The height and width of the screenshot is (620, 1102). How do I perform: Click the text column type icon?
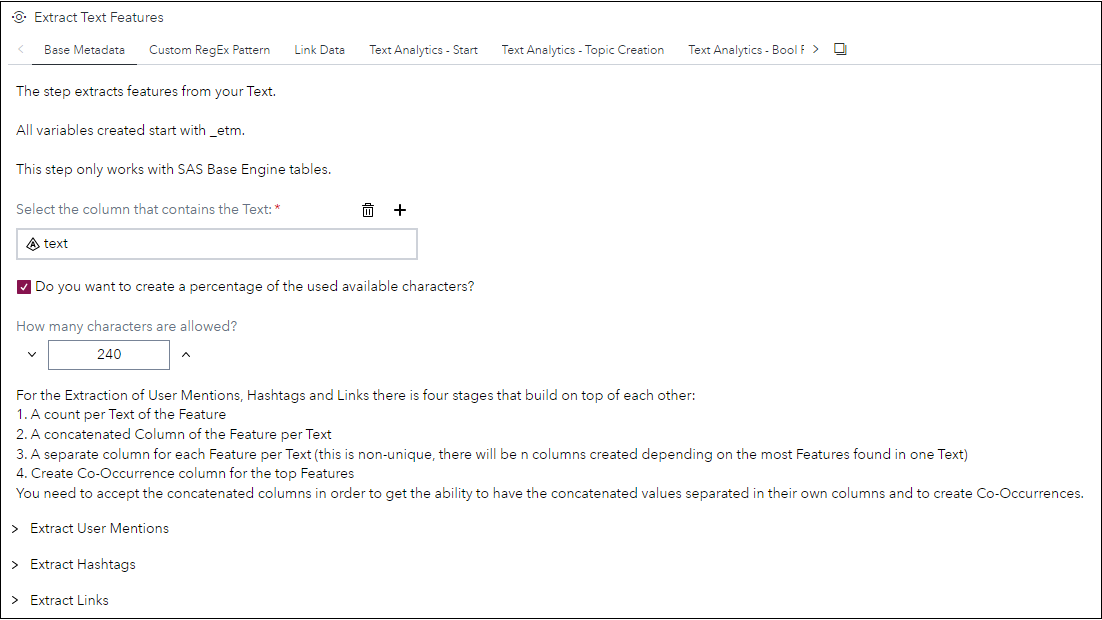pyautogui.click(x=32, y=244)
